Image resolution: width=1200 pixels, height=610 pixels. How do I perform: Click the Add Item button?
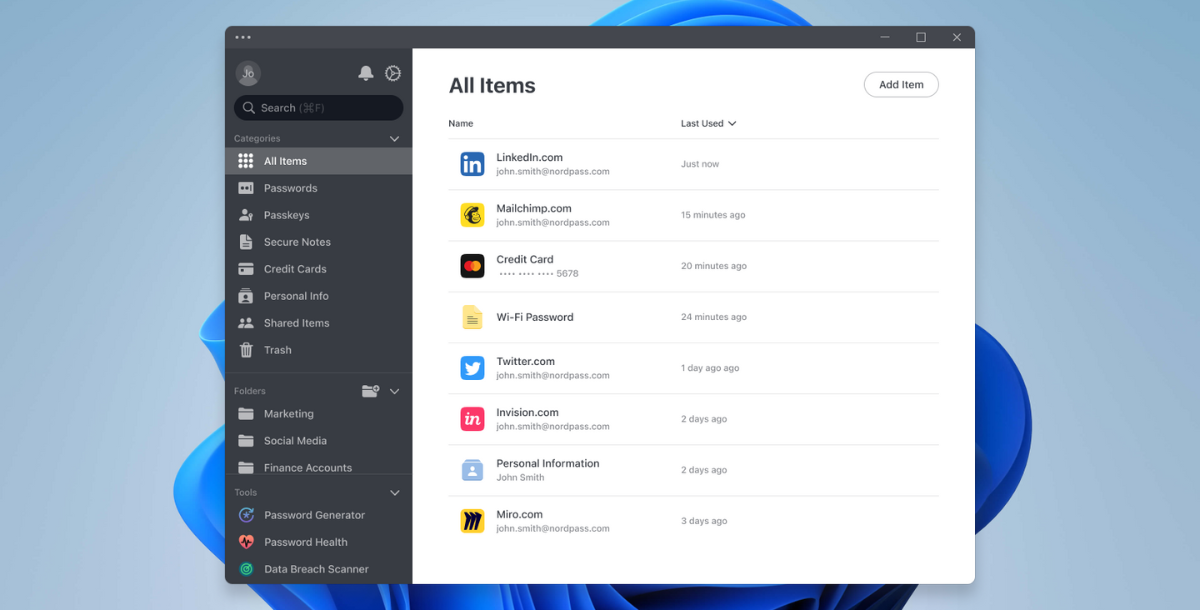[x=900, y=85]
